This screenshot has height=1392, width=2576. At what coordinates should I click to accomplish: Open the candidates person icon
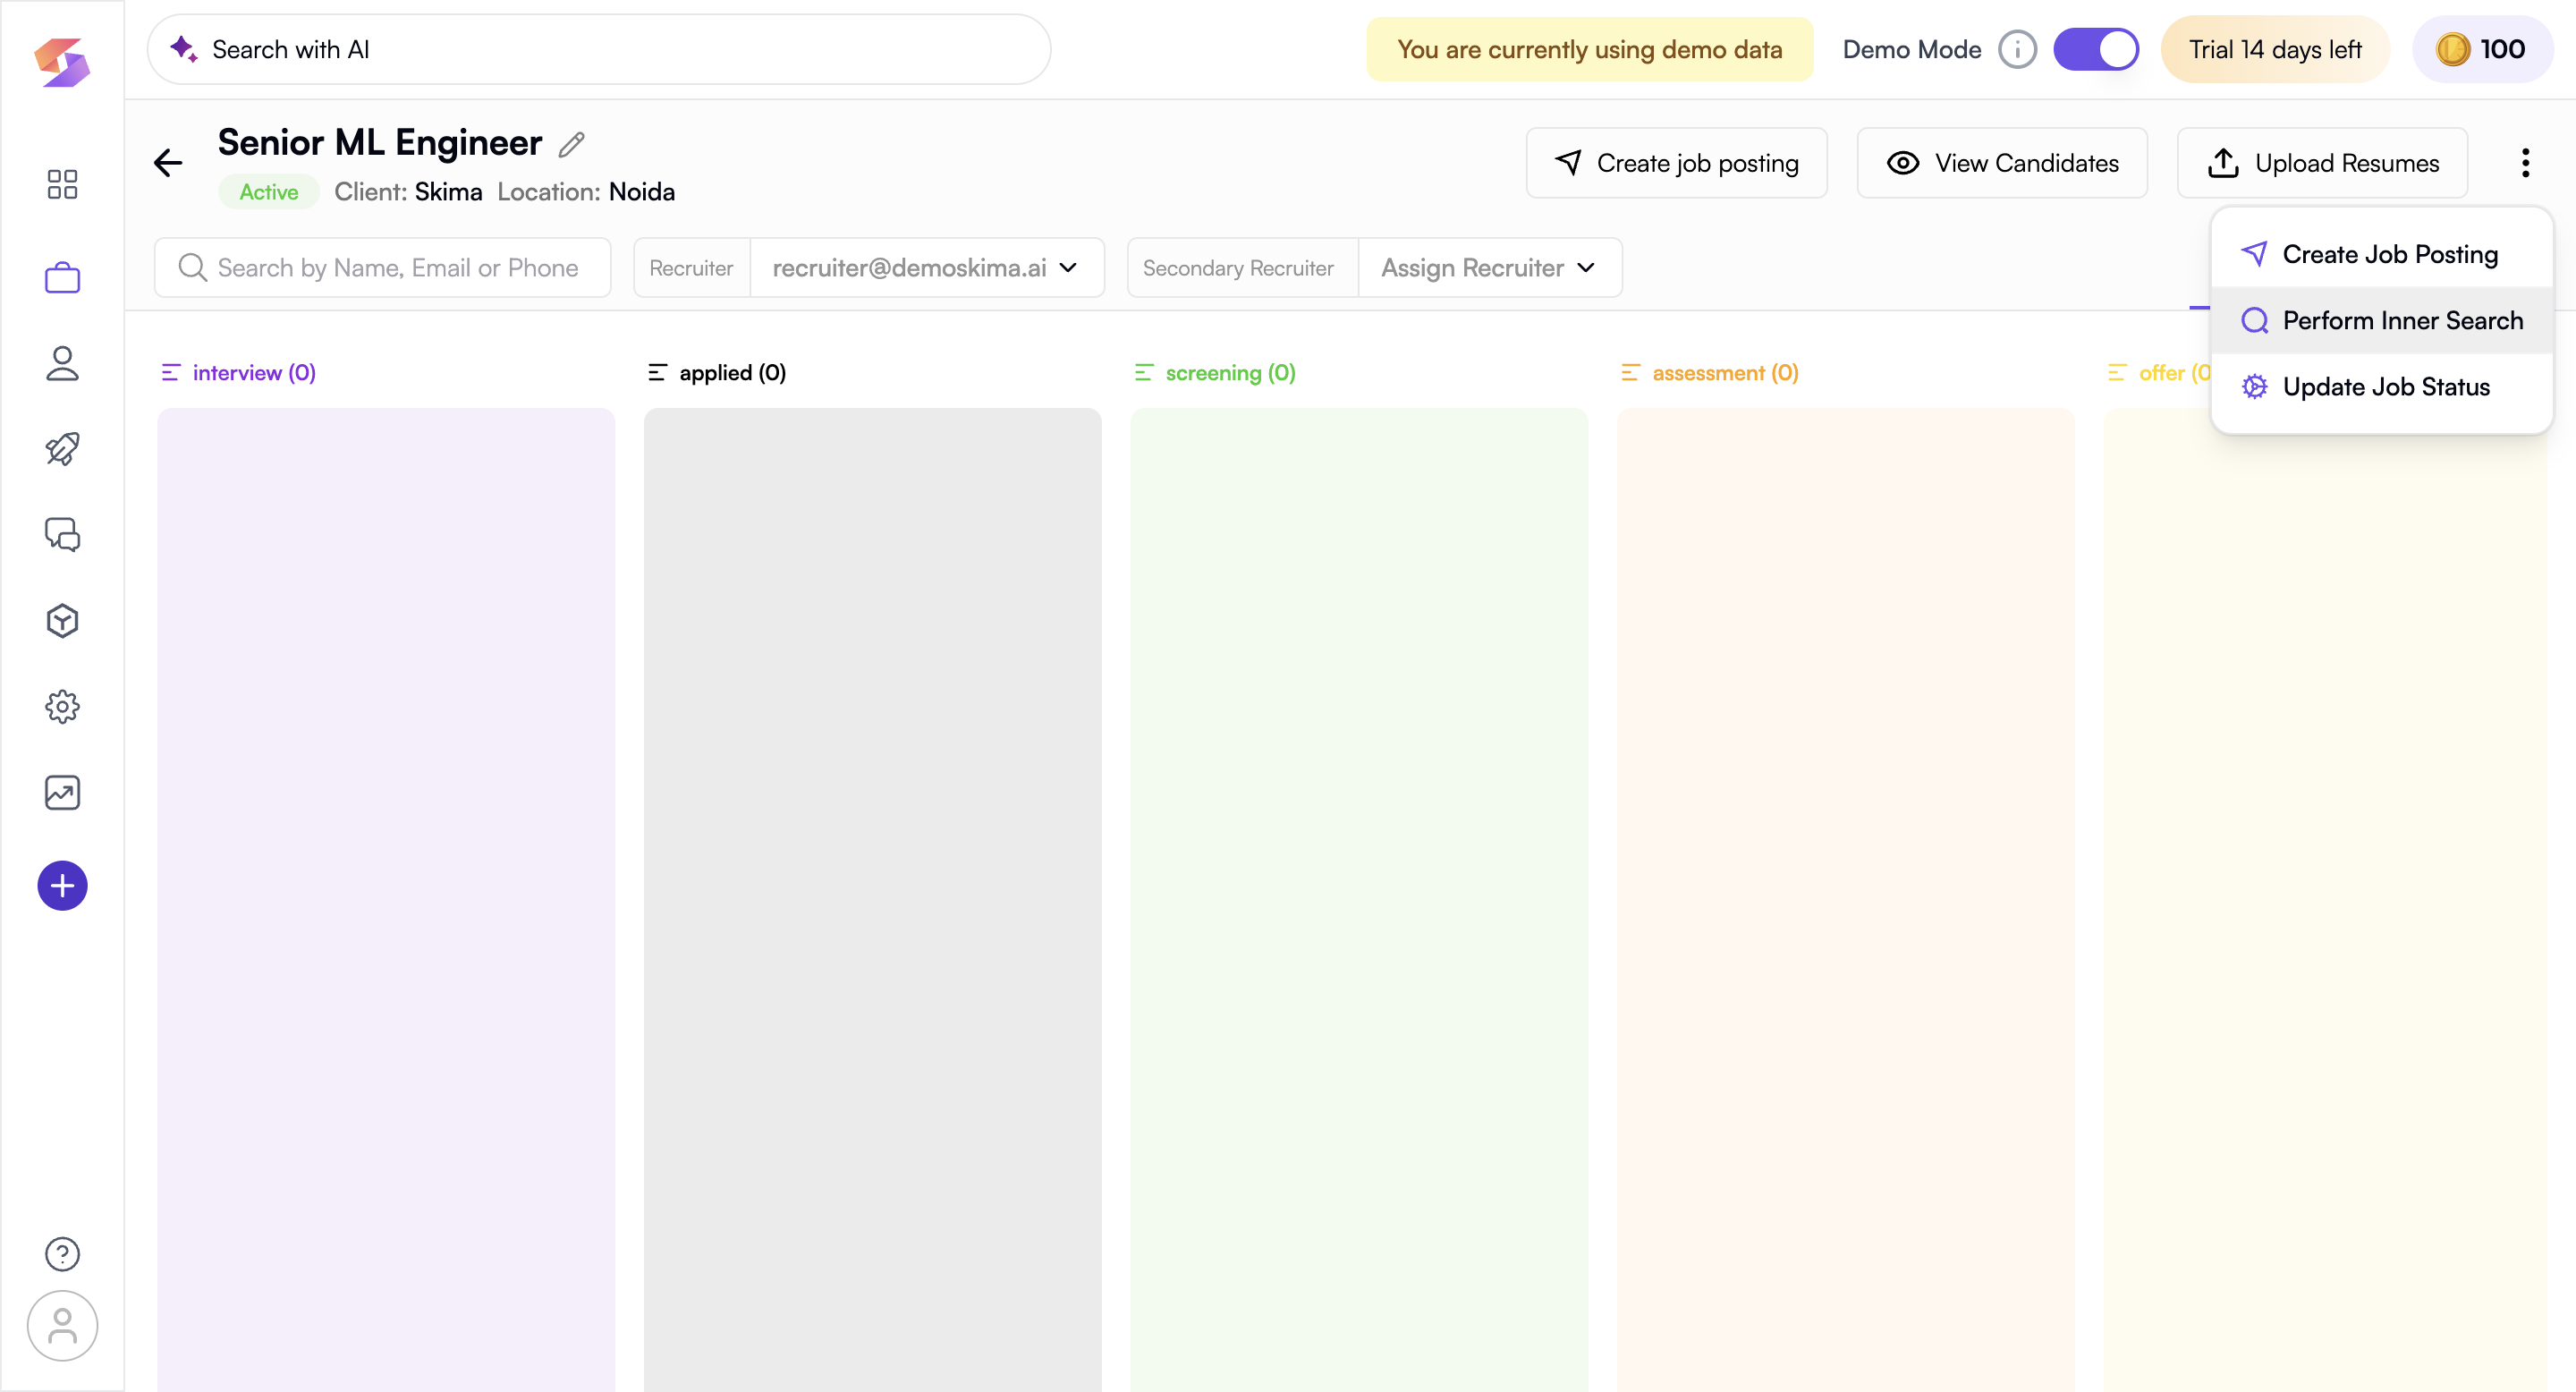click(x=62, y=363)
